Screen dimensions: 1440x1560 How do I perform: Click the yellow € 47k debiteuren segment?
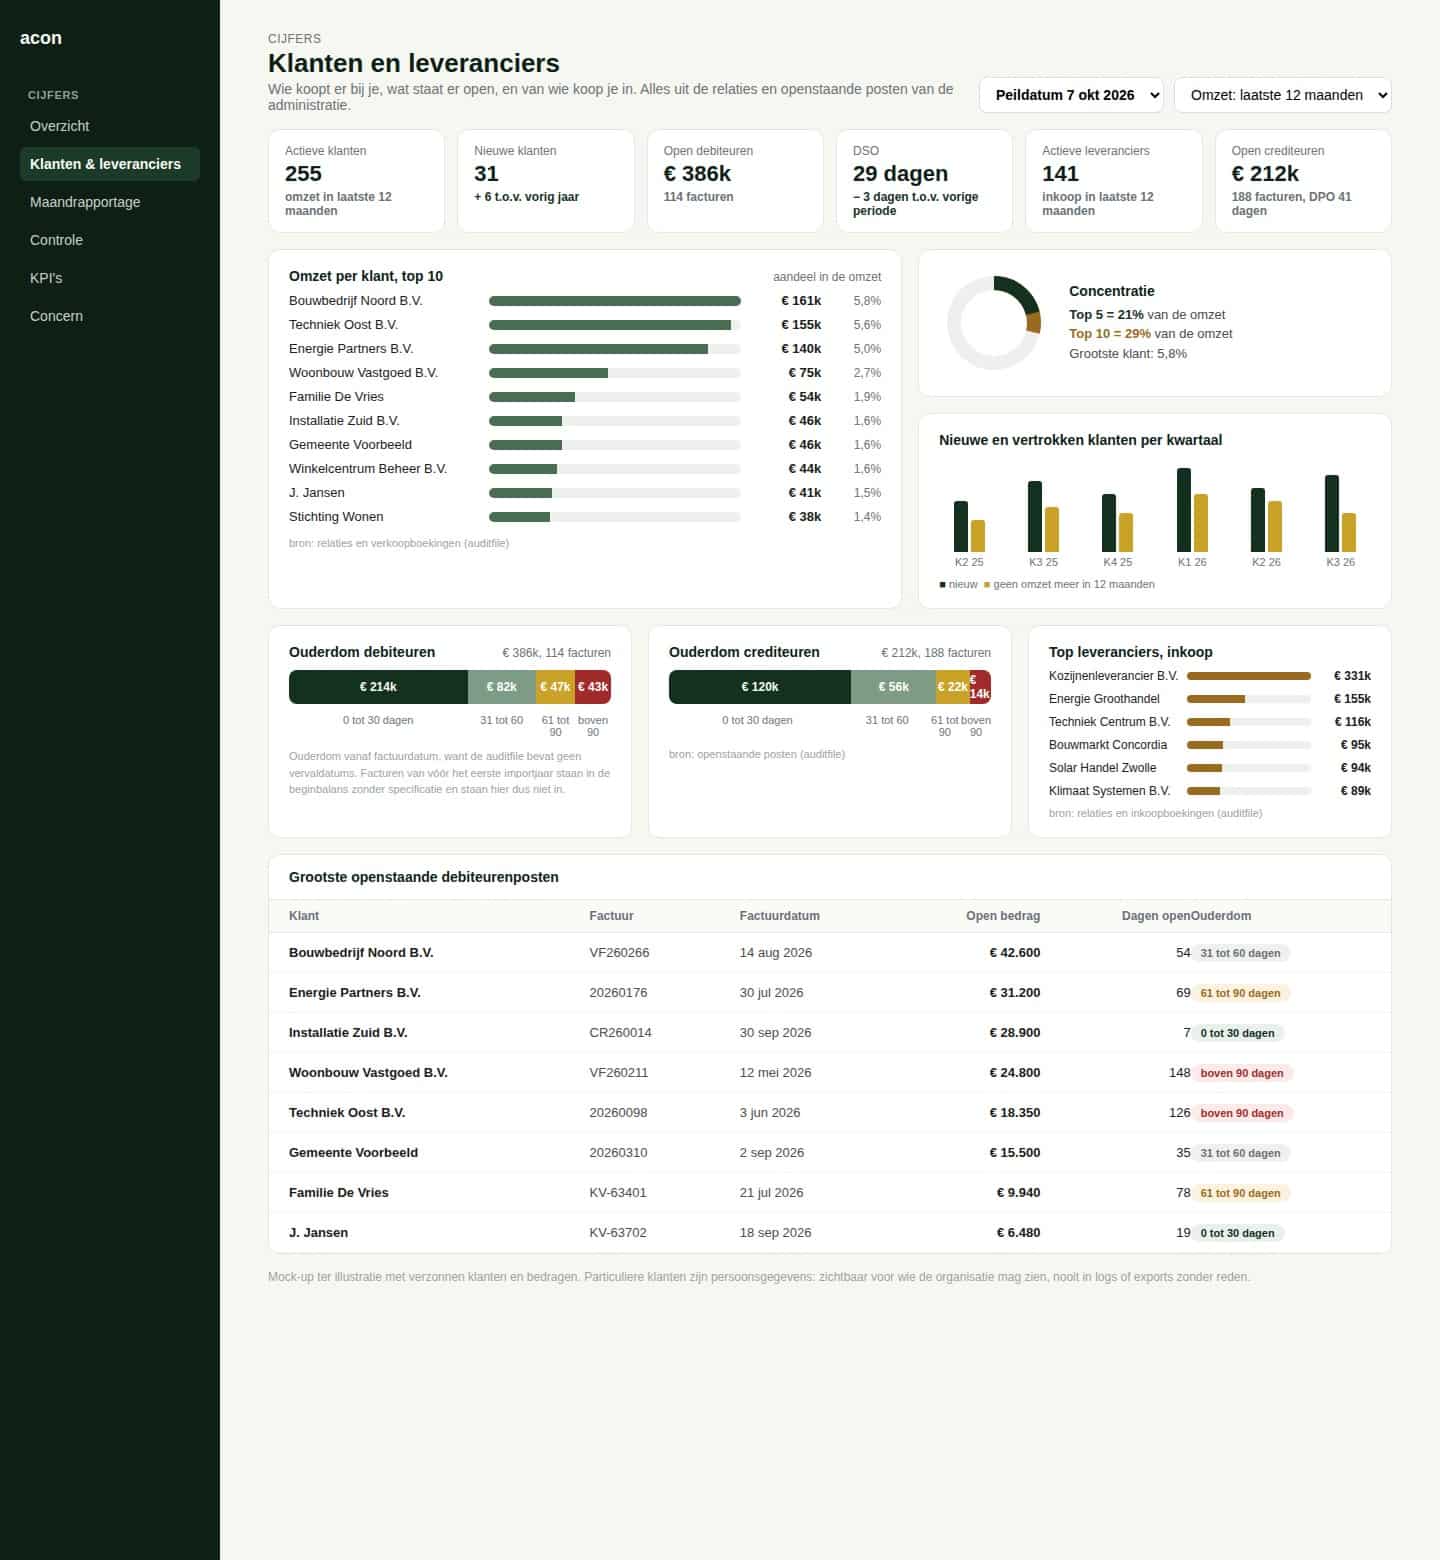pyautogui.click(x=555, y=687)
